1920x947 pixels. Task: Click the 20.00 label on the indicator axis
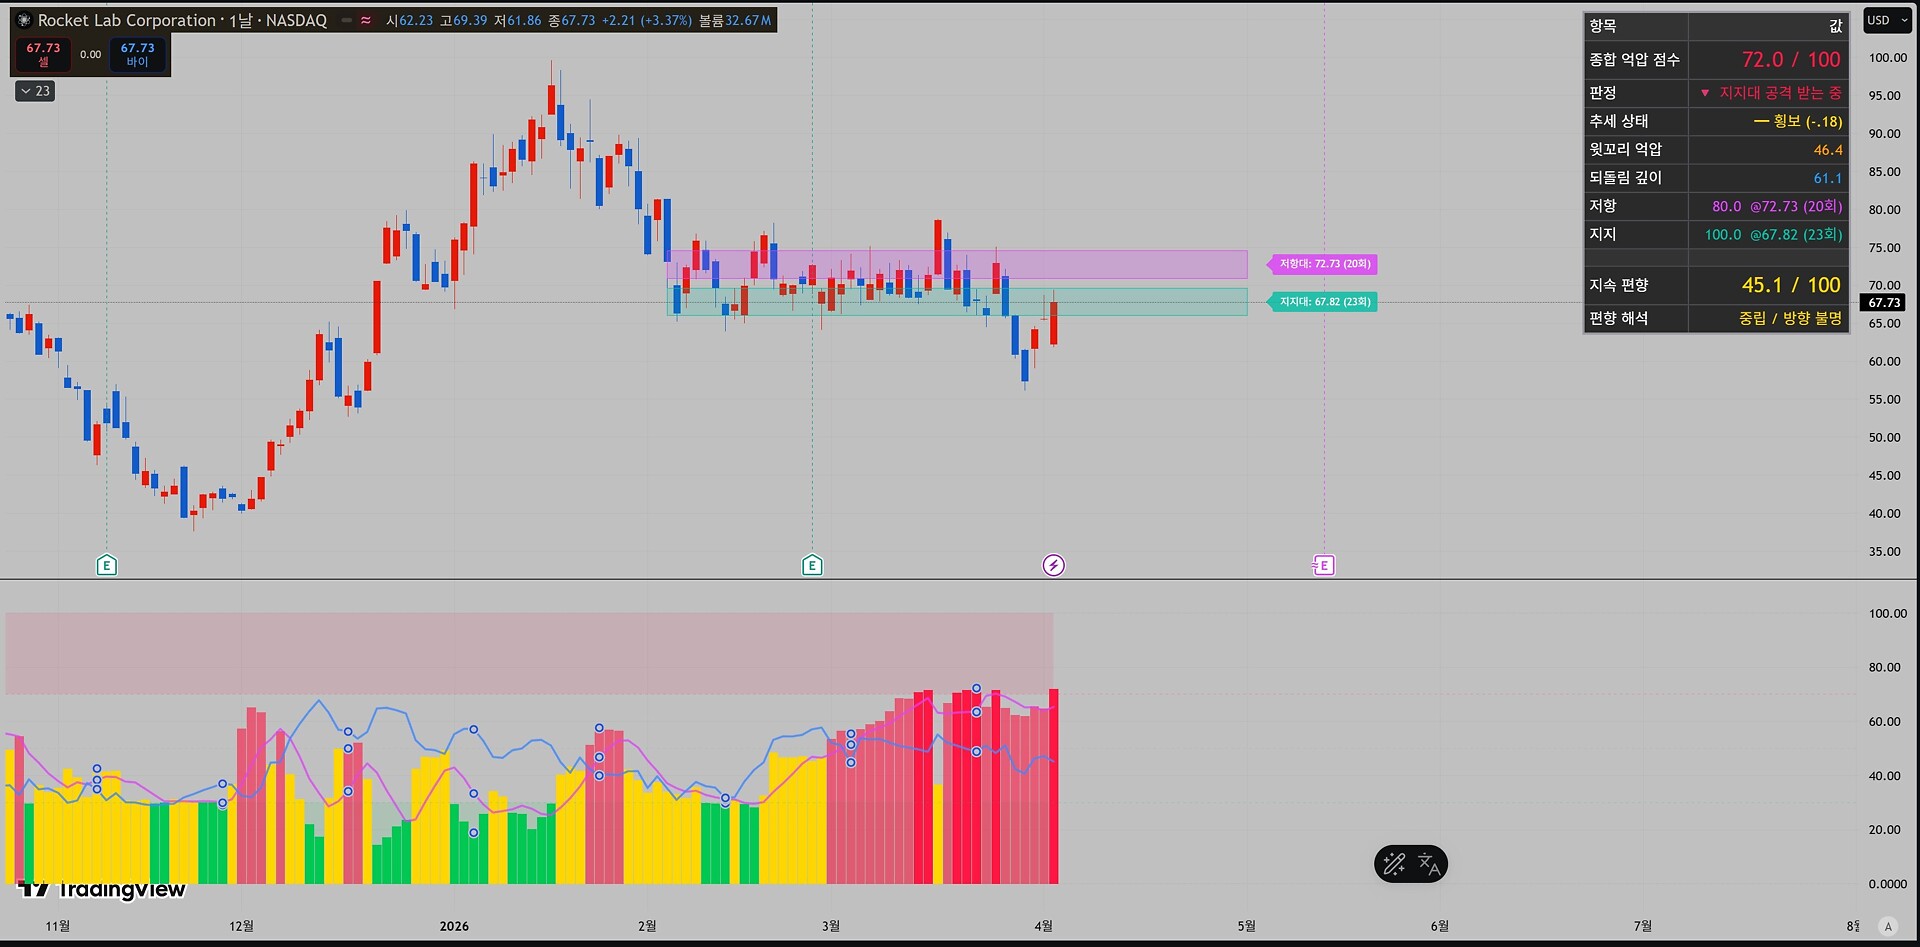point(1884,830)
